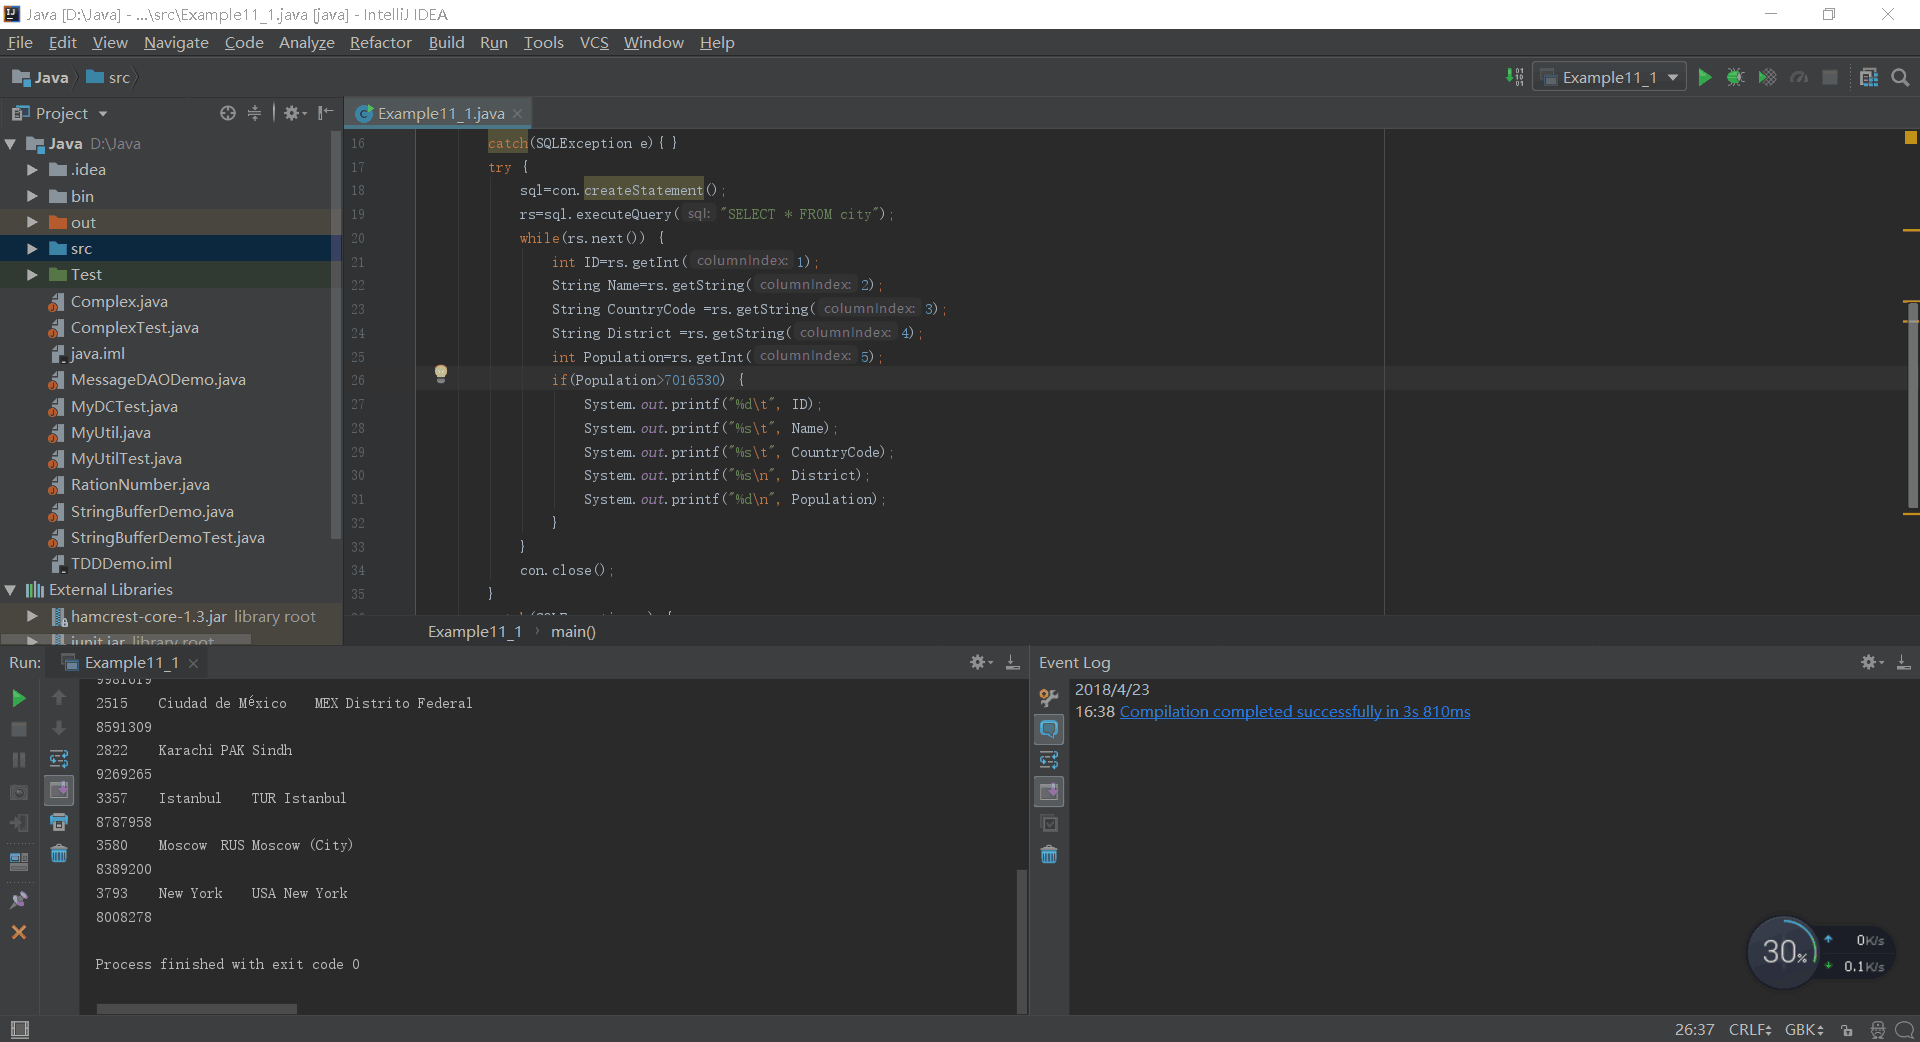The image size is (1920, 1042).
Task: Click file read-only lock status icon
Action: [1847, 1030]
